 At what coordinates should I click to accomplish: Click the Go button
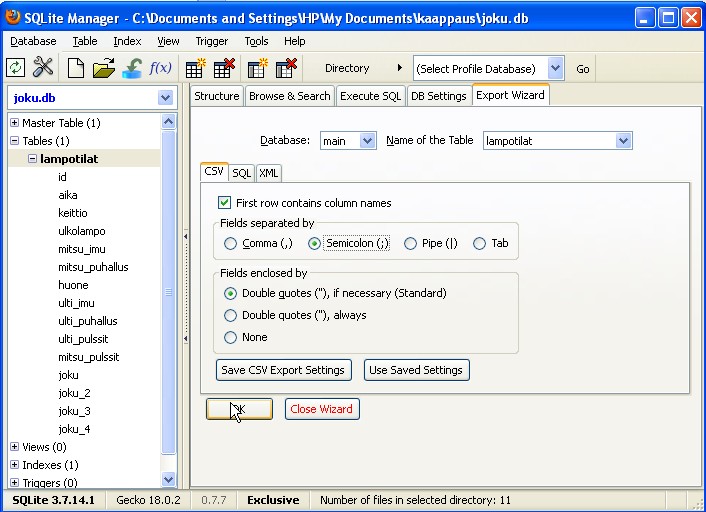[582, 69]
